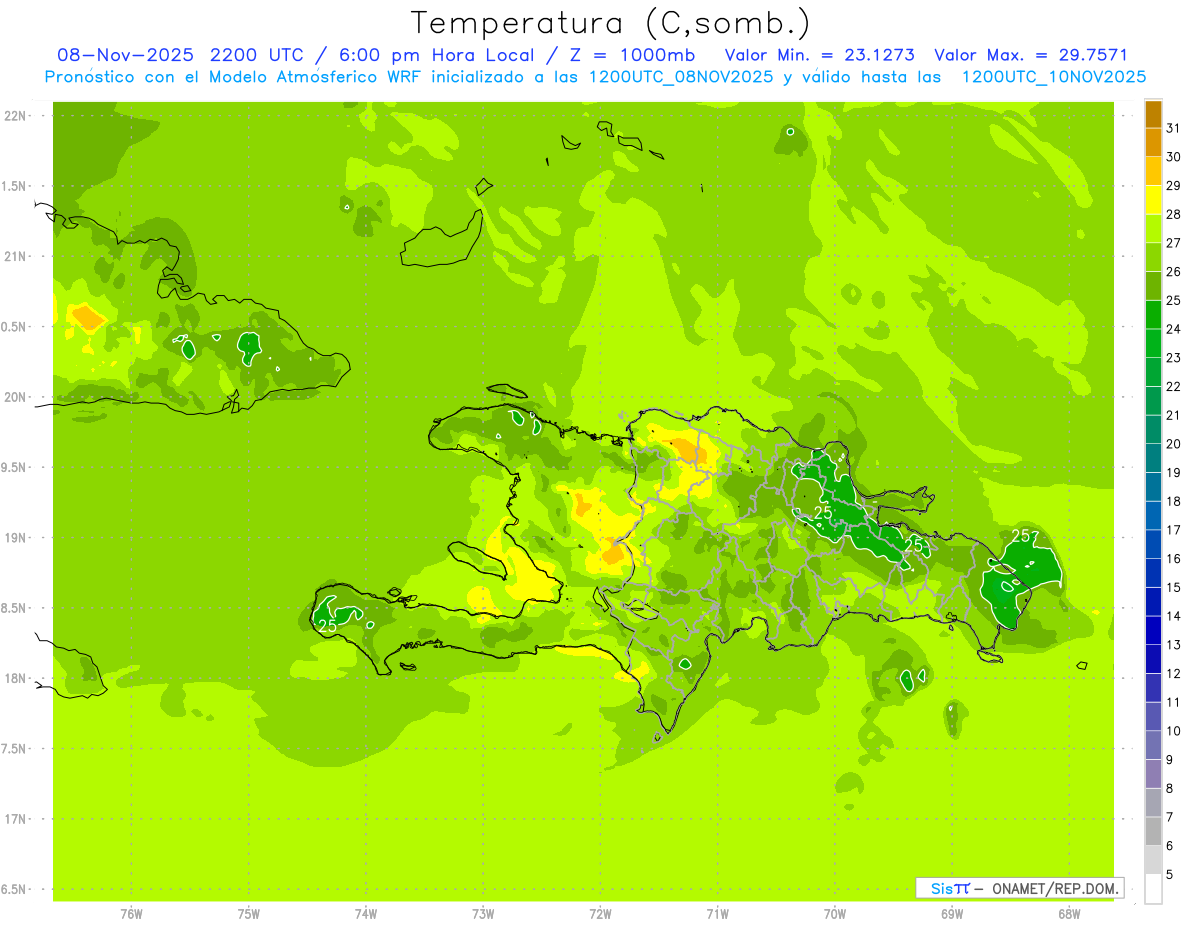Click the 68W longitude axis label
1200x927 pixels.
pos(1069,912)
